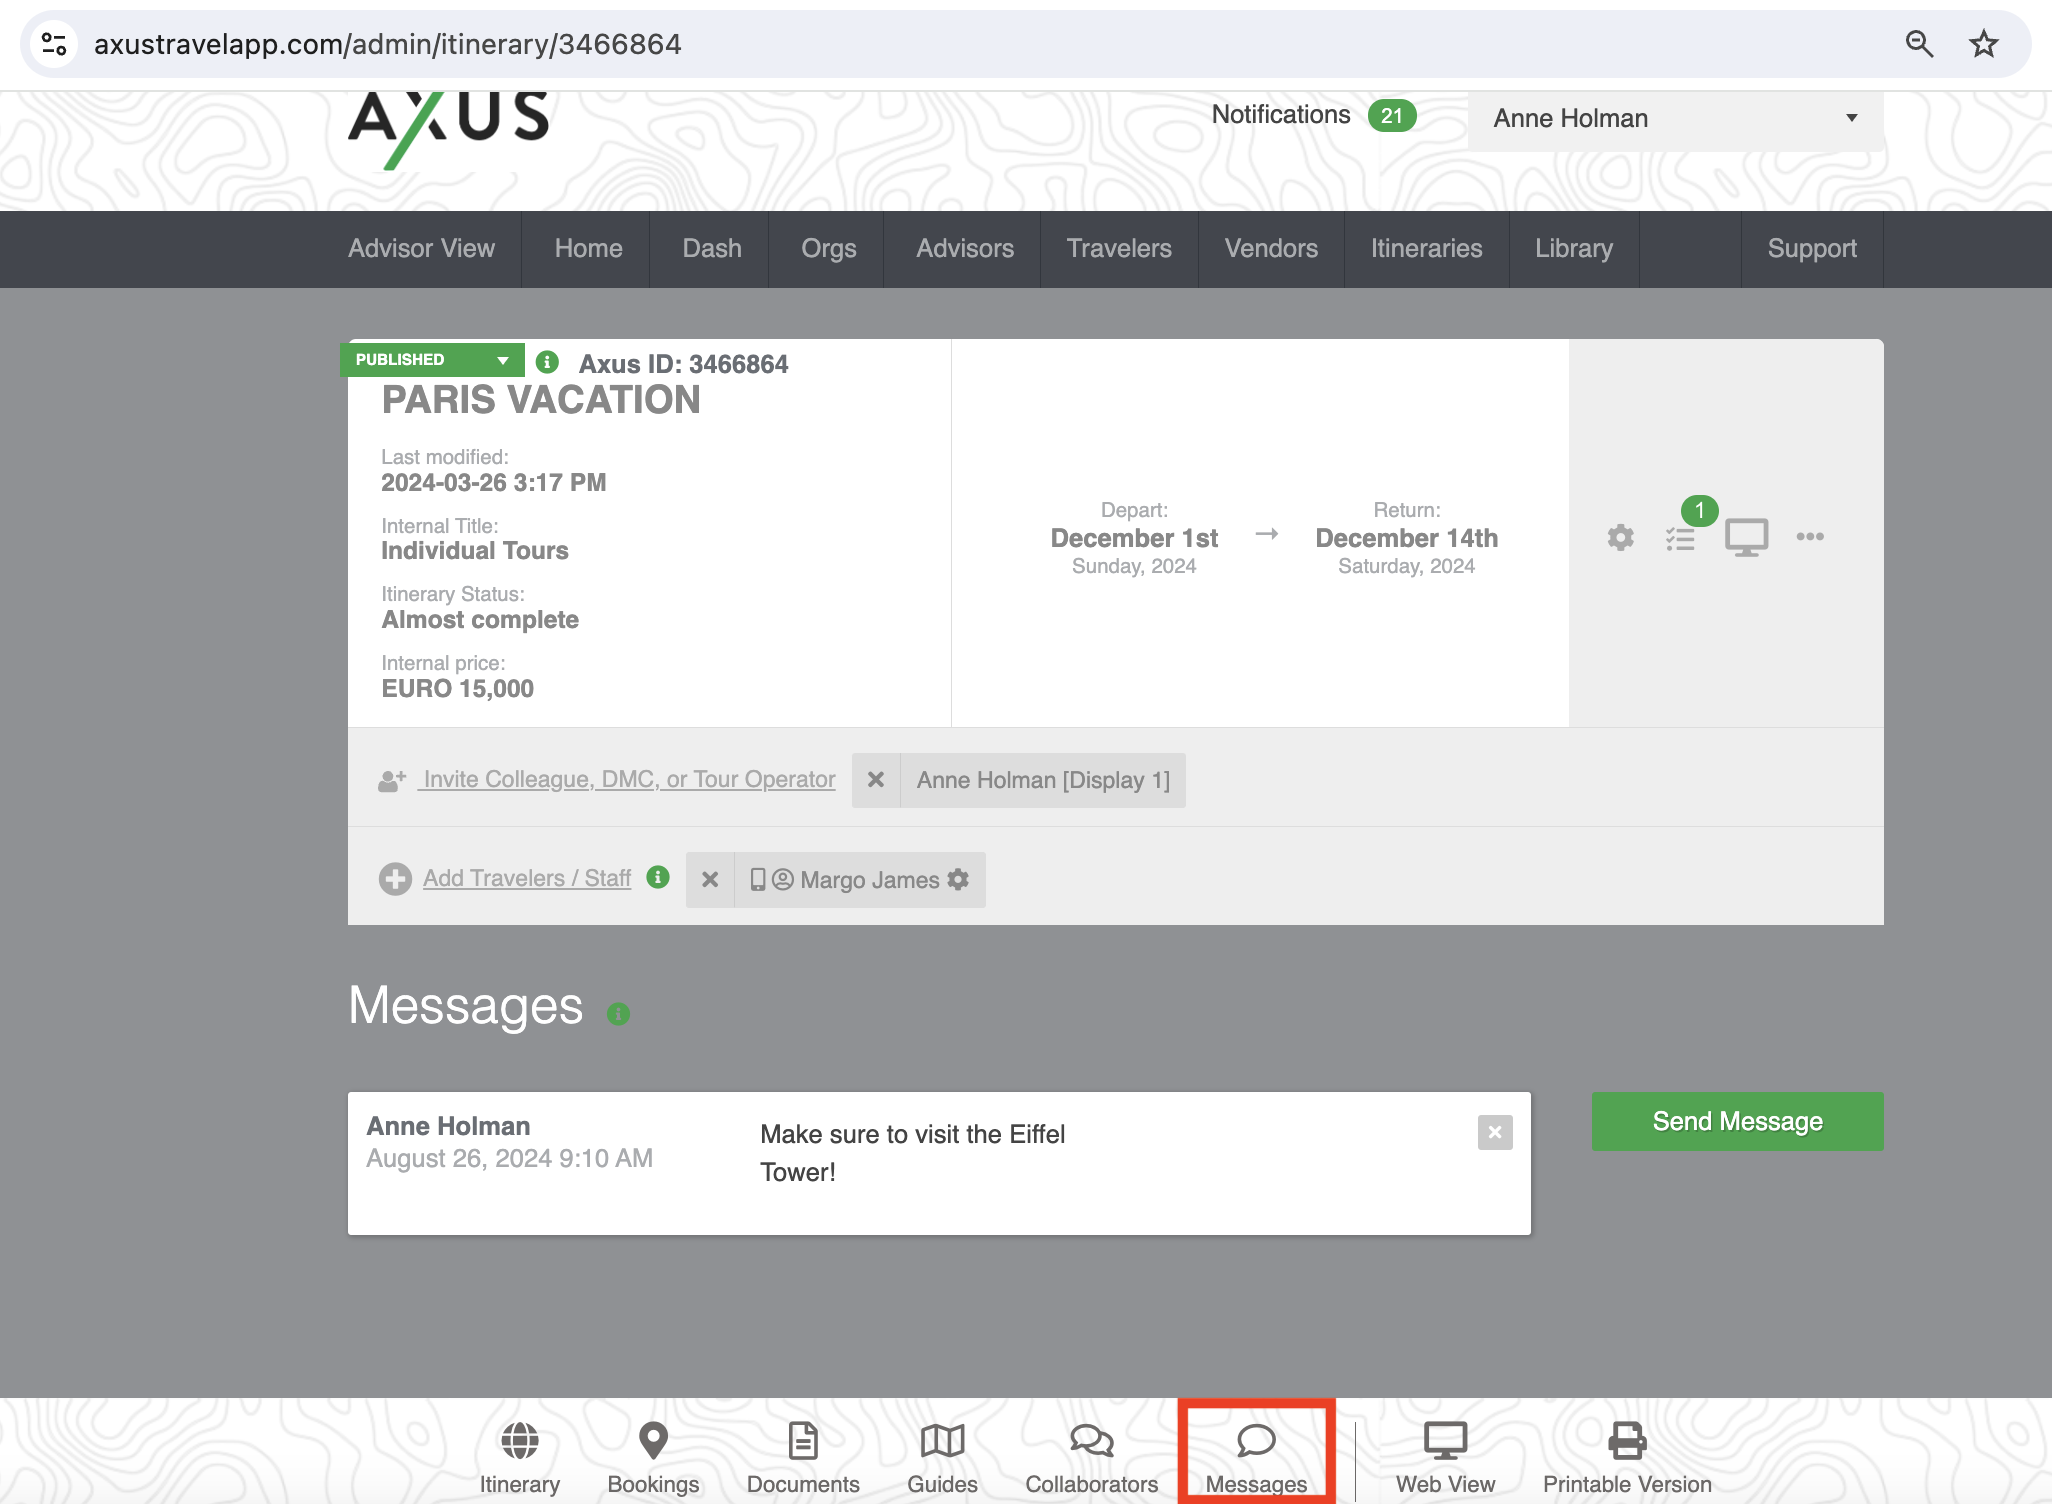Click the itinerary settings gear icon
The image size is (2052, 1504).
coord(1620,538)
